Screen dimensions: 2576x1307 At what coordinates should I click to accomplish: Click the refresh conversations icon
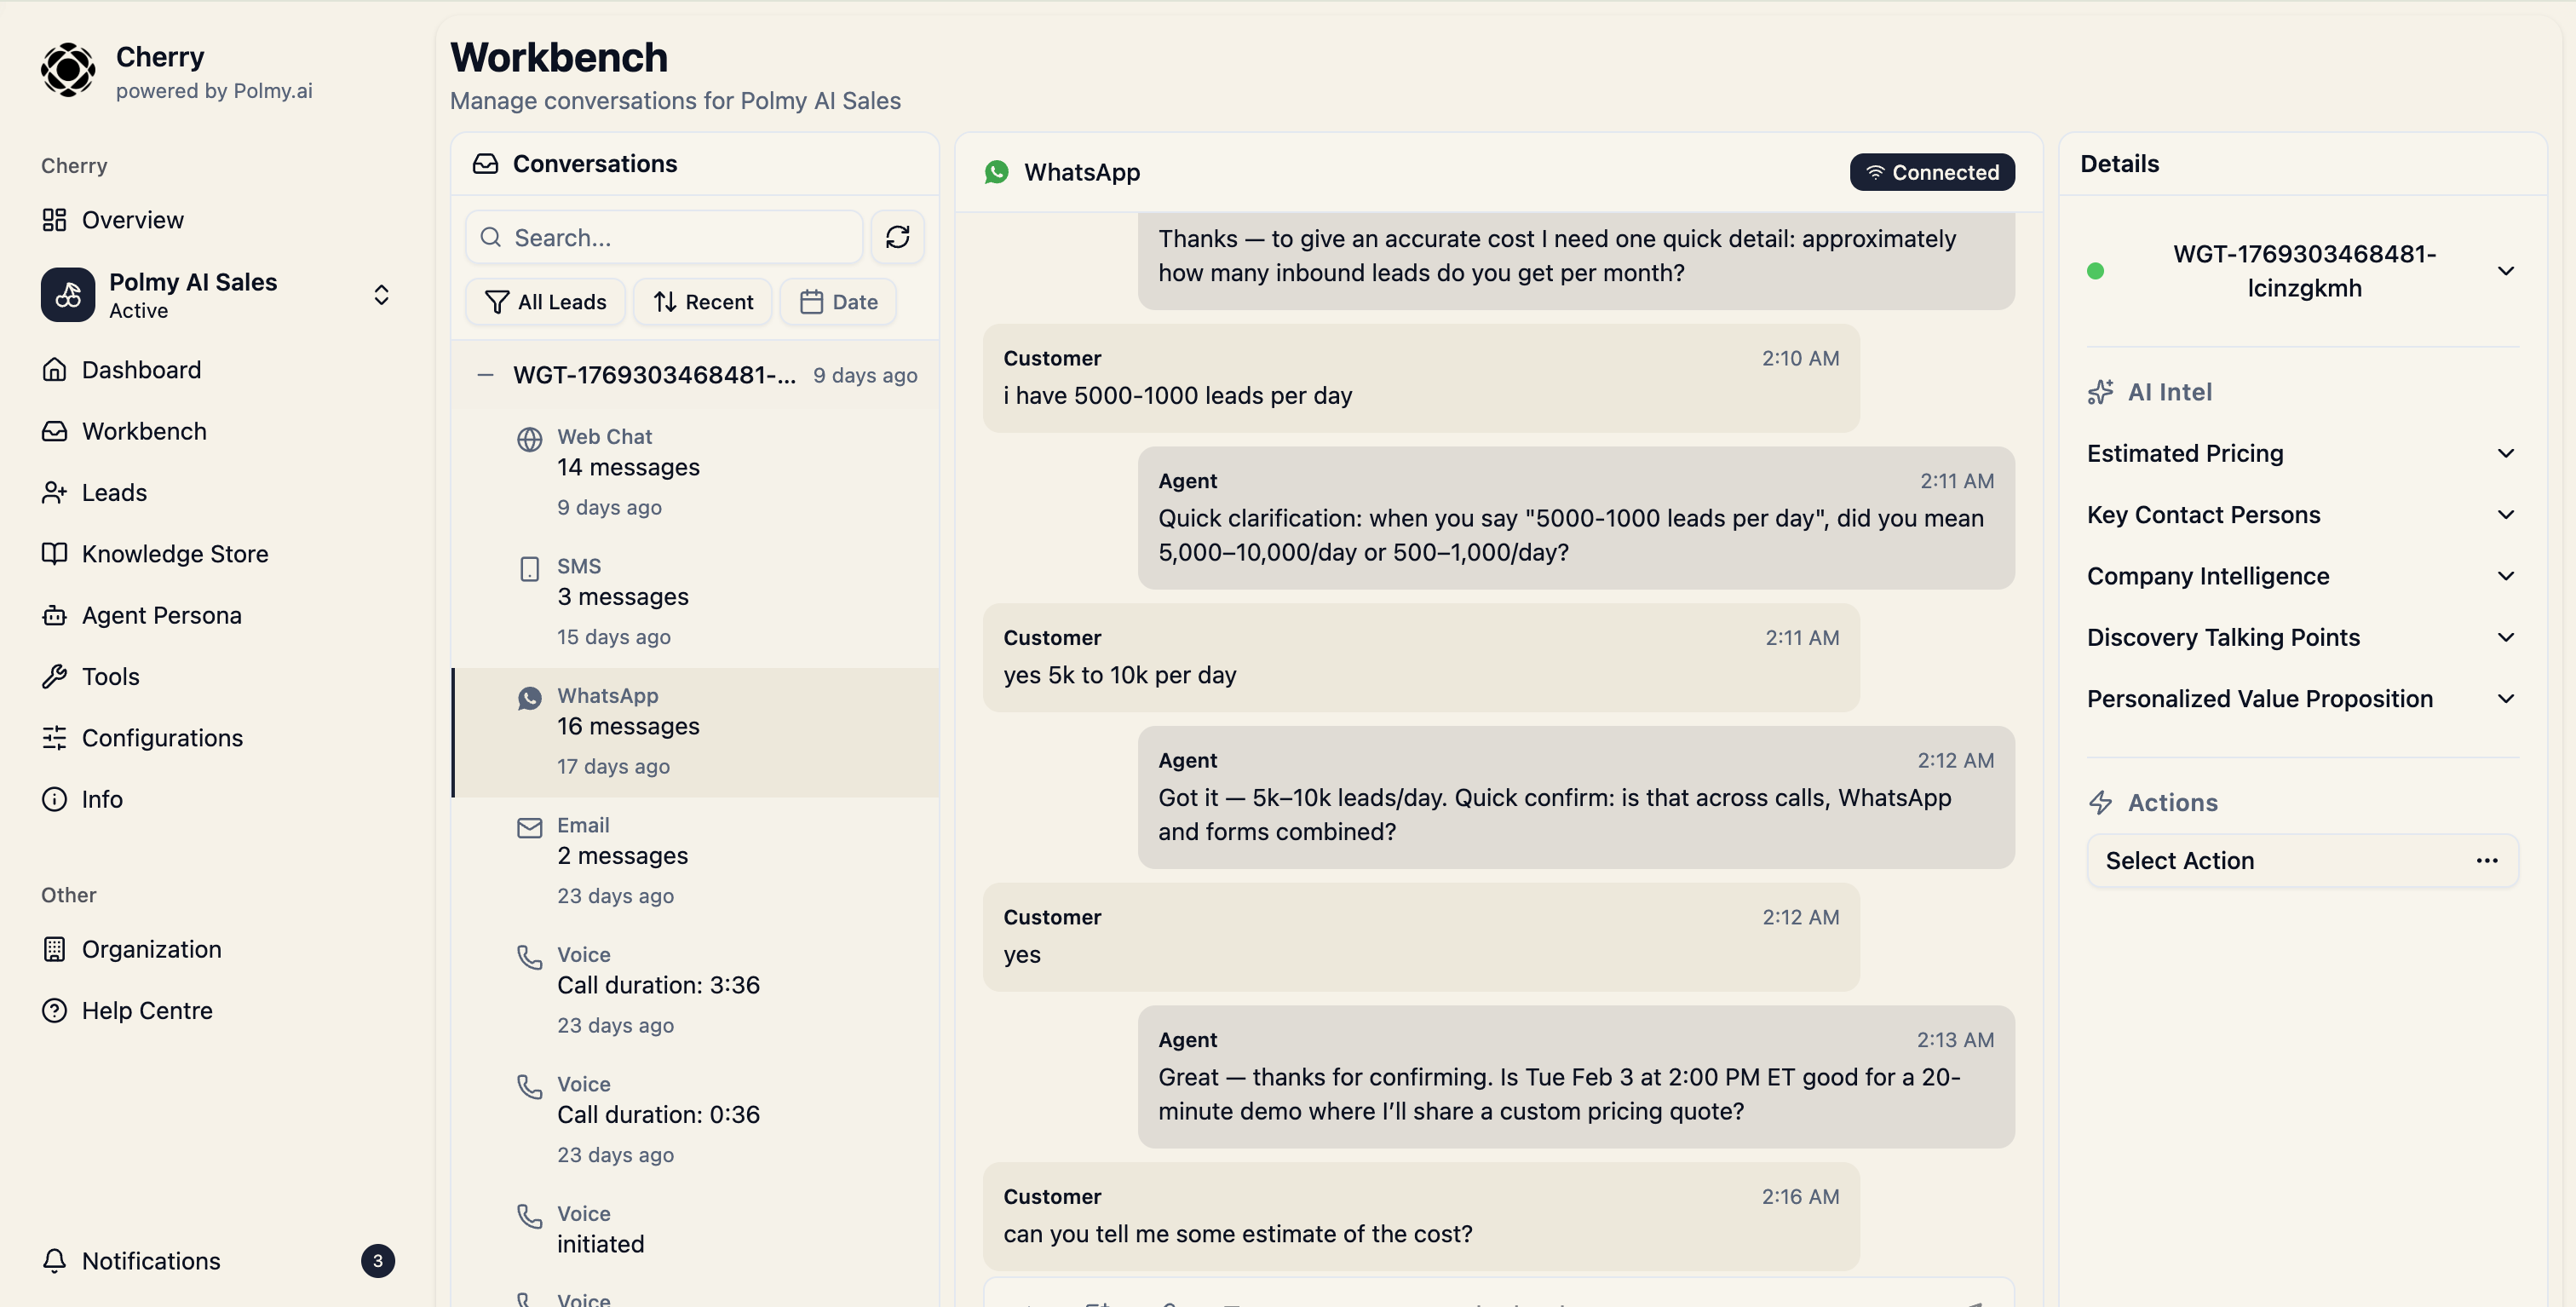pos(897,237)
